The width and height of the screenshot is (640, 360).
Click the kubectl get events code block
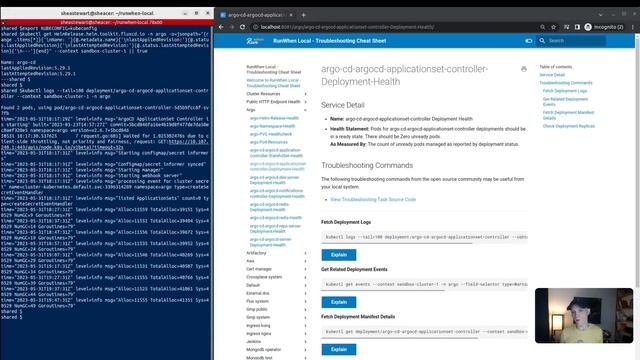(x=424, y=284)
